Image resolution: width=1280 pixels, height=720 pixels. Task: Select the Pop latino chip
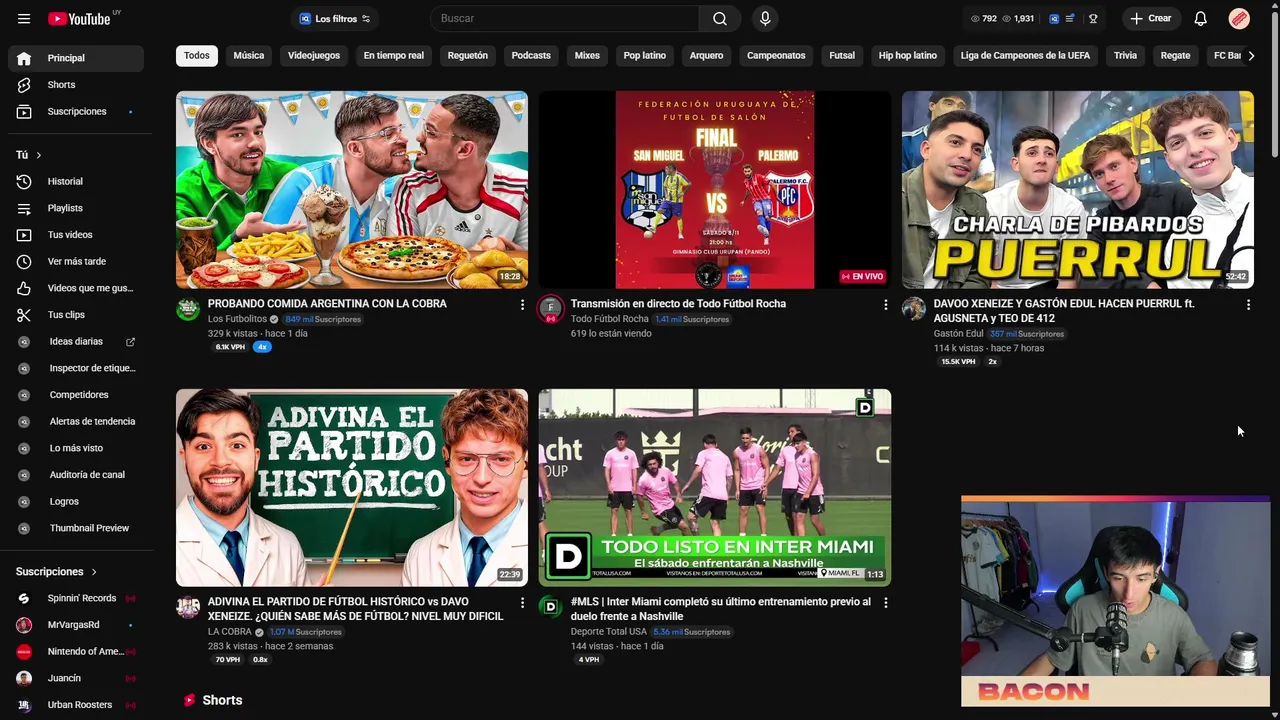(645, 56)
